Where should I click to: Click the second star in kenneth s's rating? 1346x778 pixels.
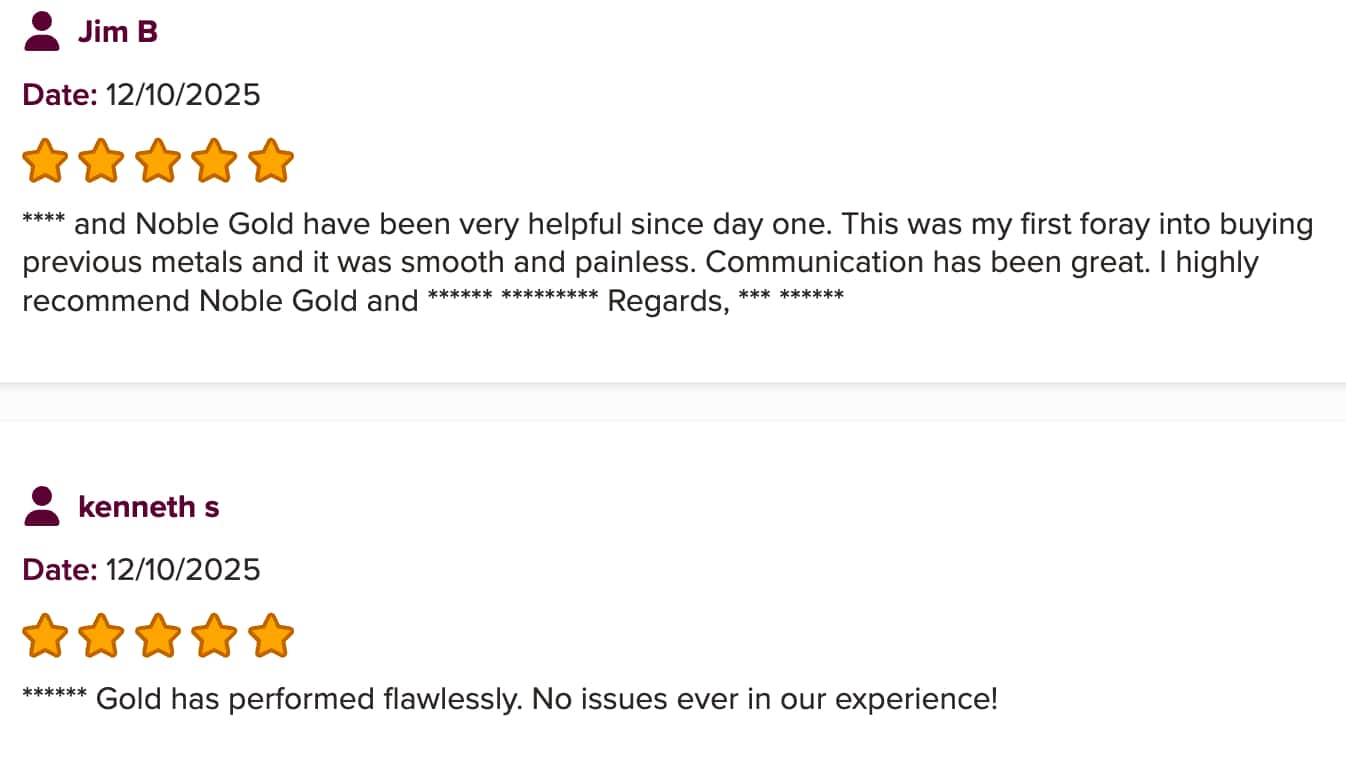pyautogui.click(x=101, y=637)
